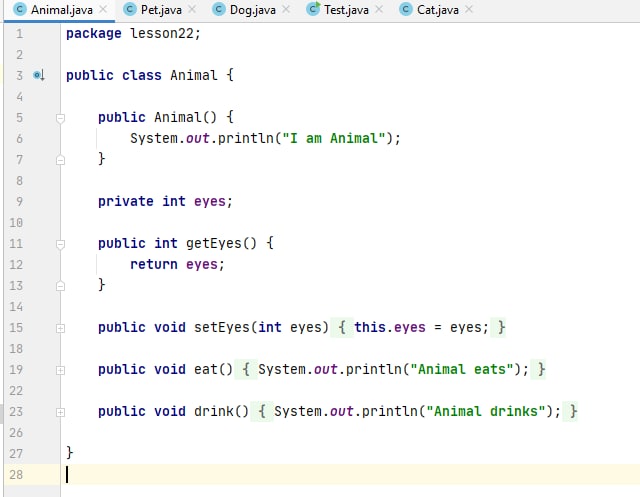Close the Dog.java tab
This screenshot has height=497, width=640.
point(286,9)
